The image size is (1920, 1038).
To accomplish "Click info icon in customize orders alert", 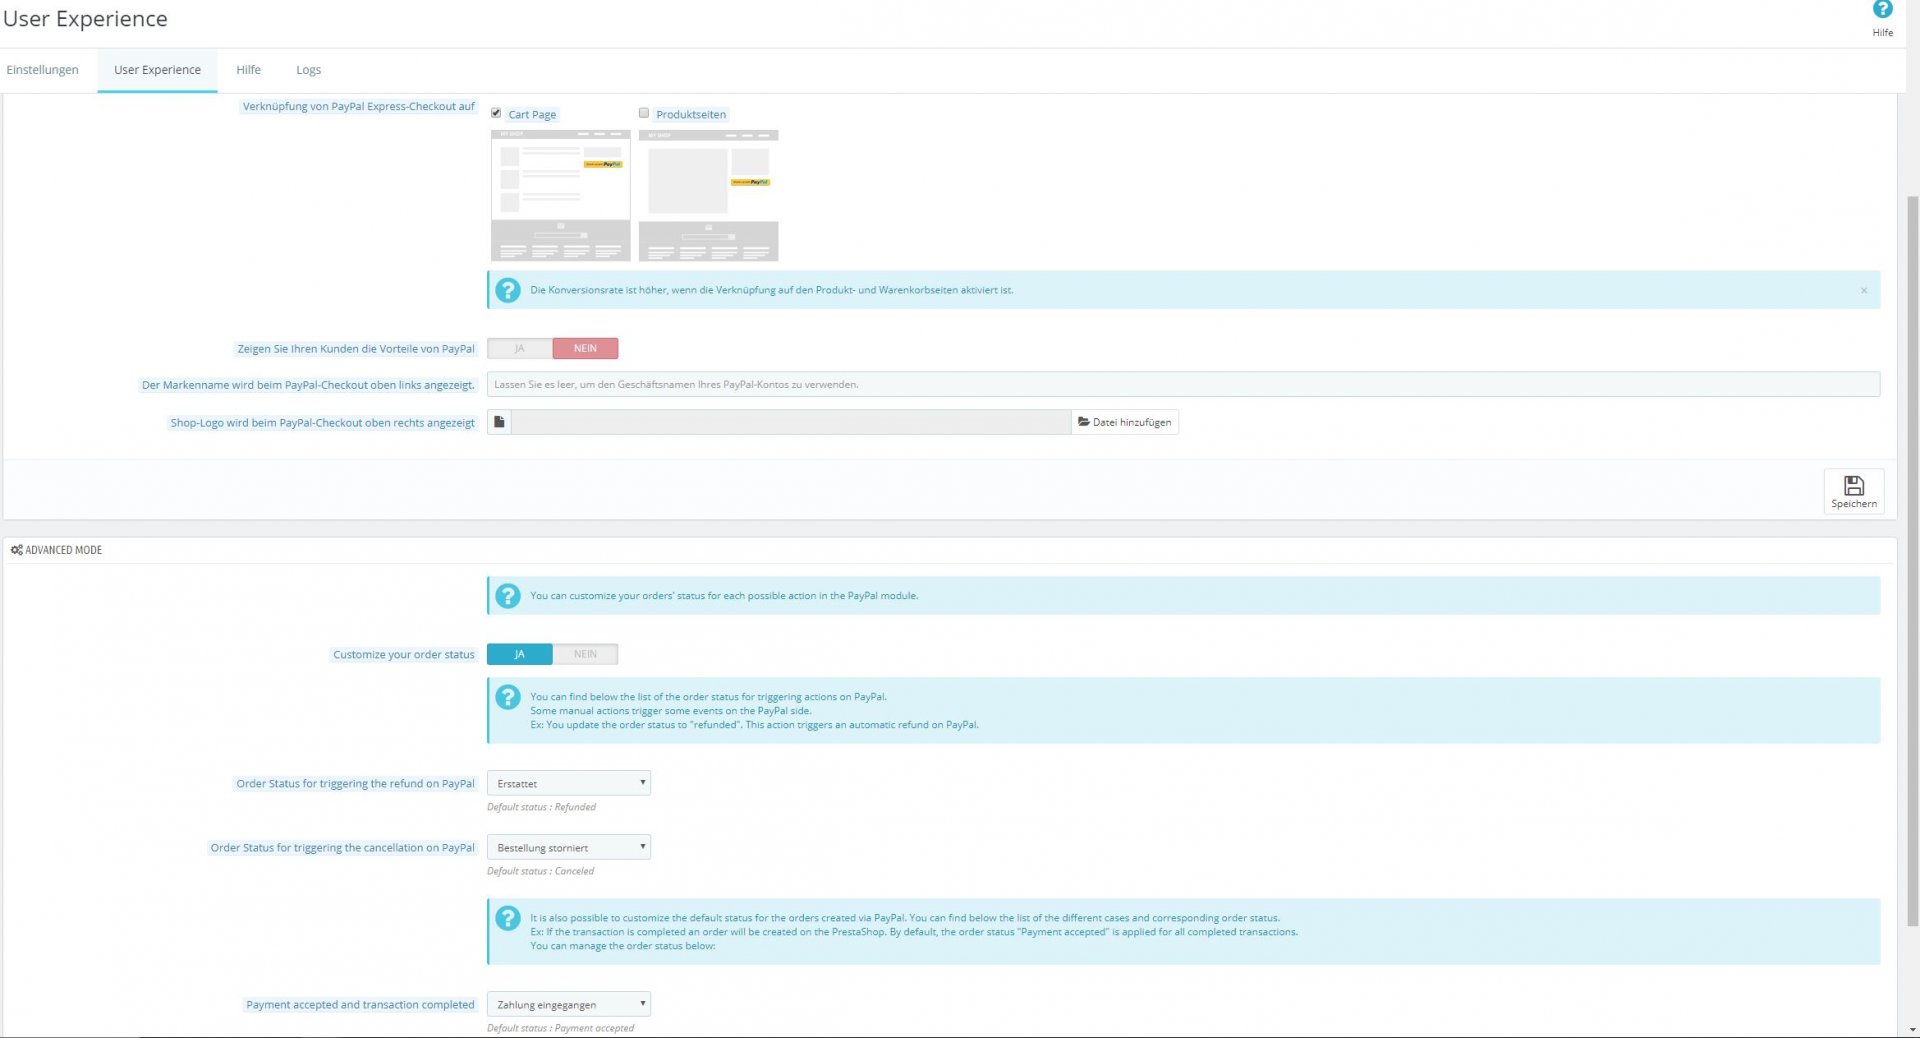I will [508, 596].
